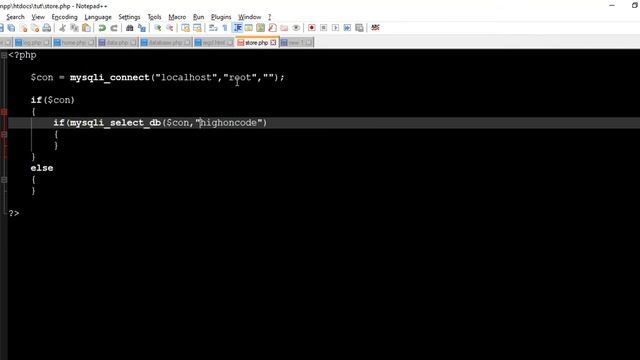This screenshot has height=360, width=640.
Task: Toggle synchronized vertical scrolling
Action: pos(185,28)
